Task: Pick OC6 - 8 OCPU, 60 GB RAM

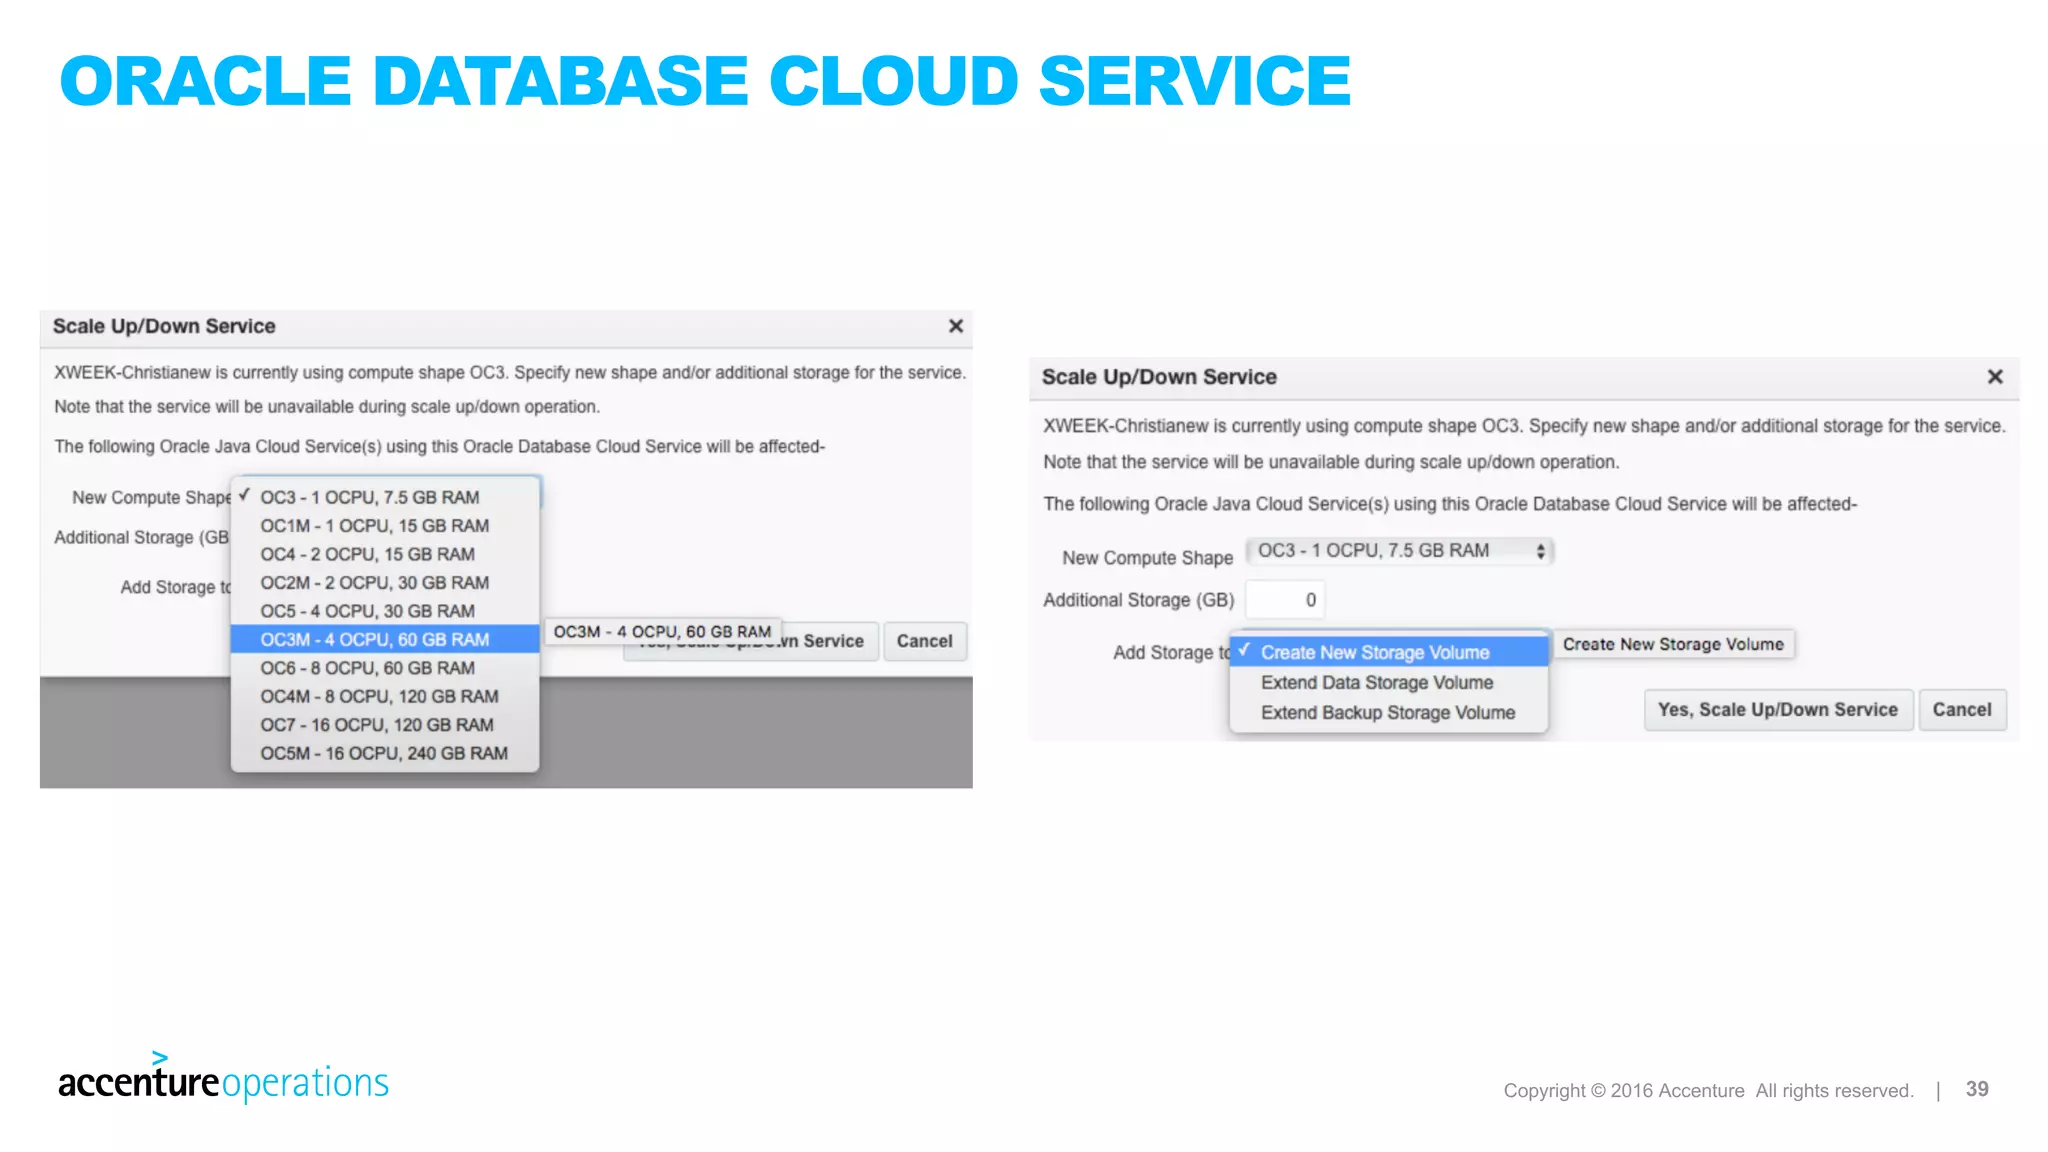Action: 385,668
